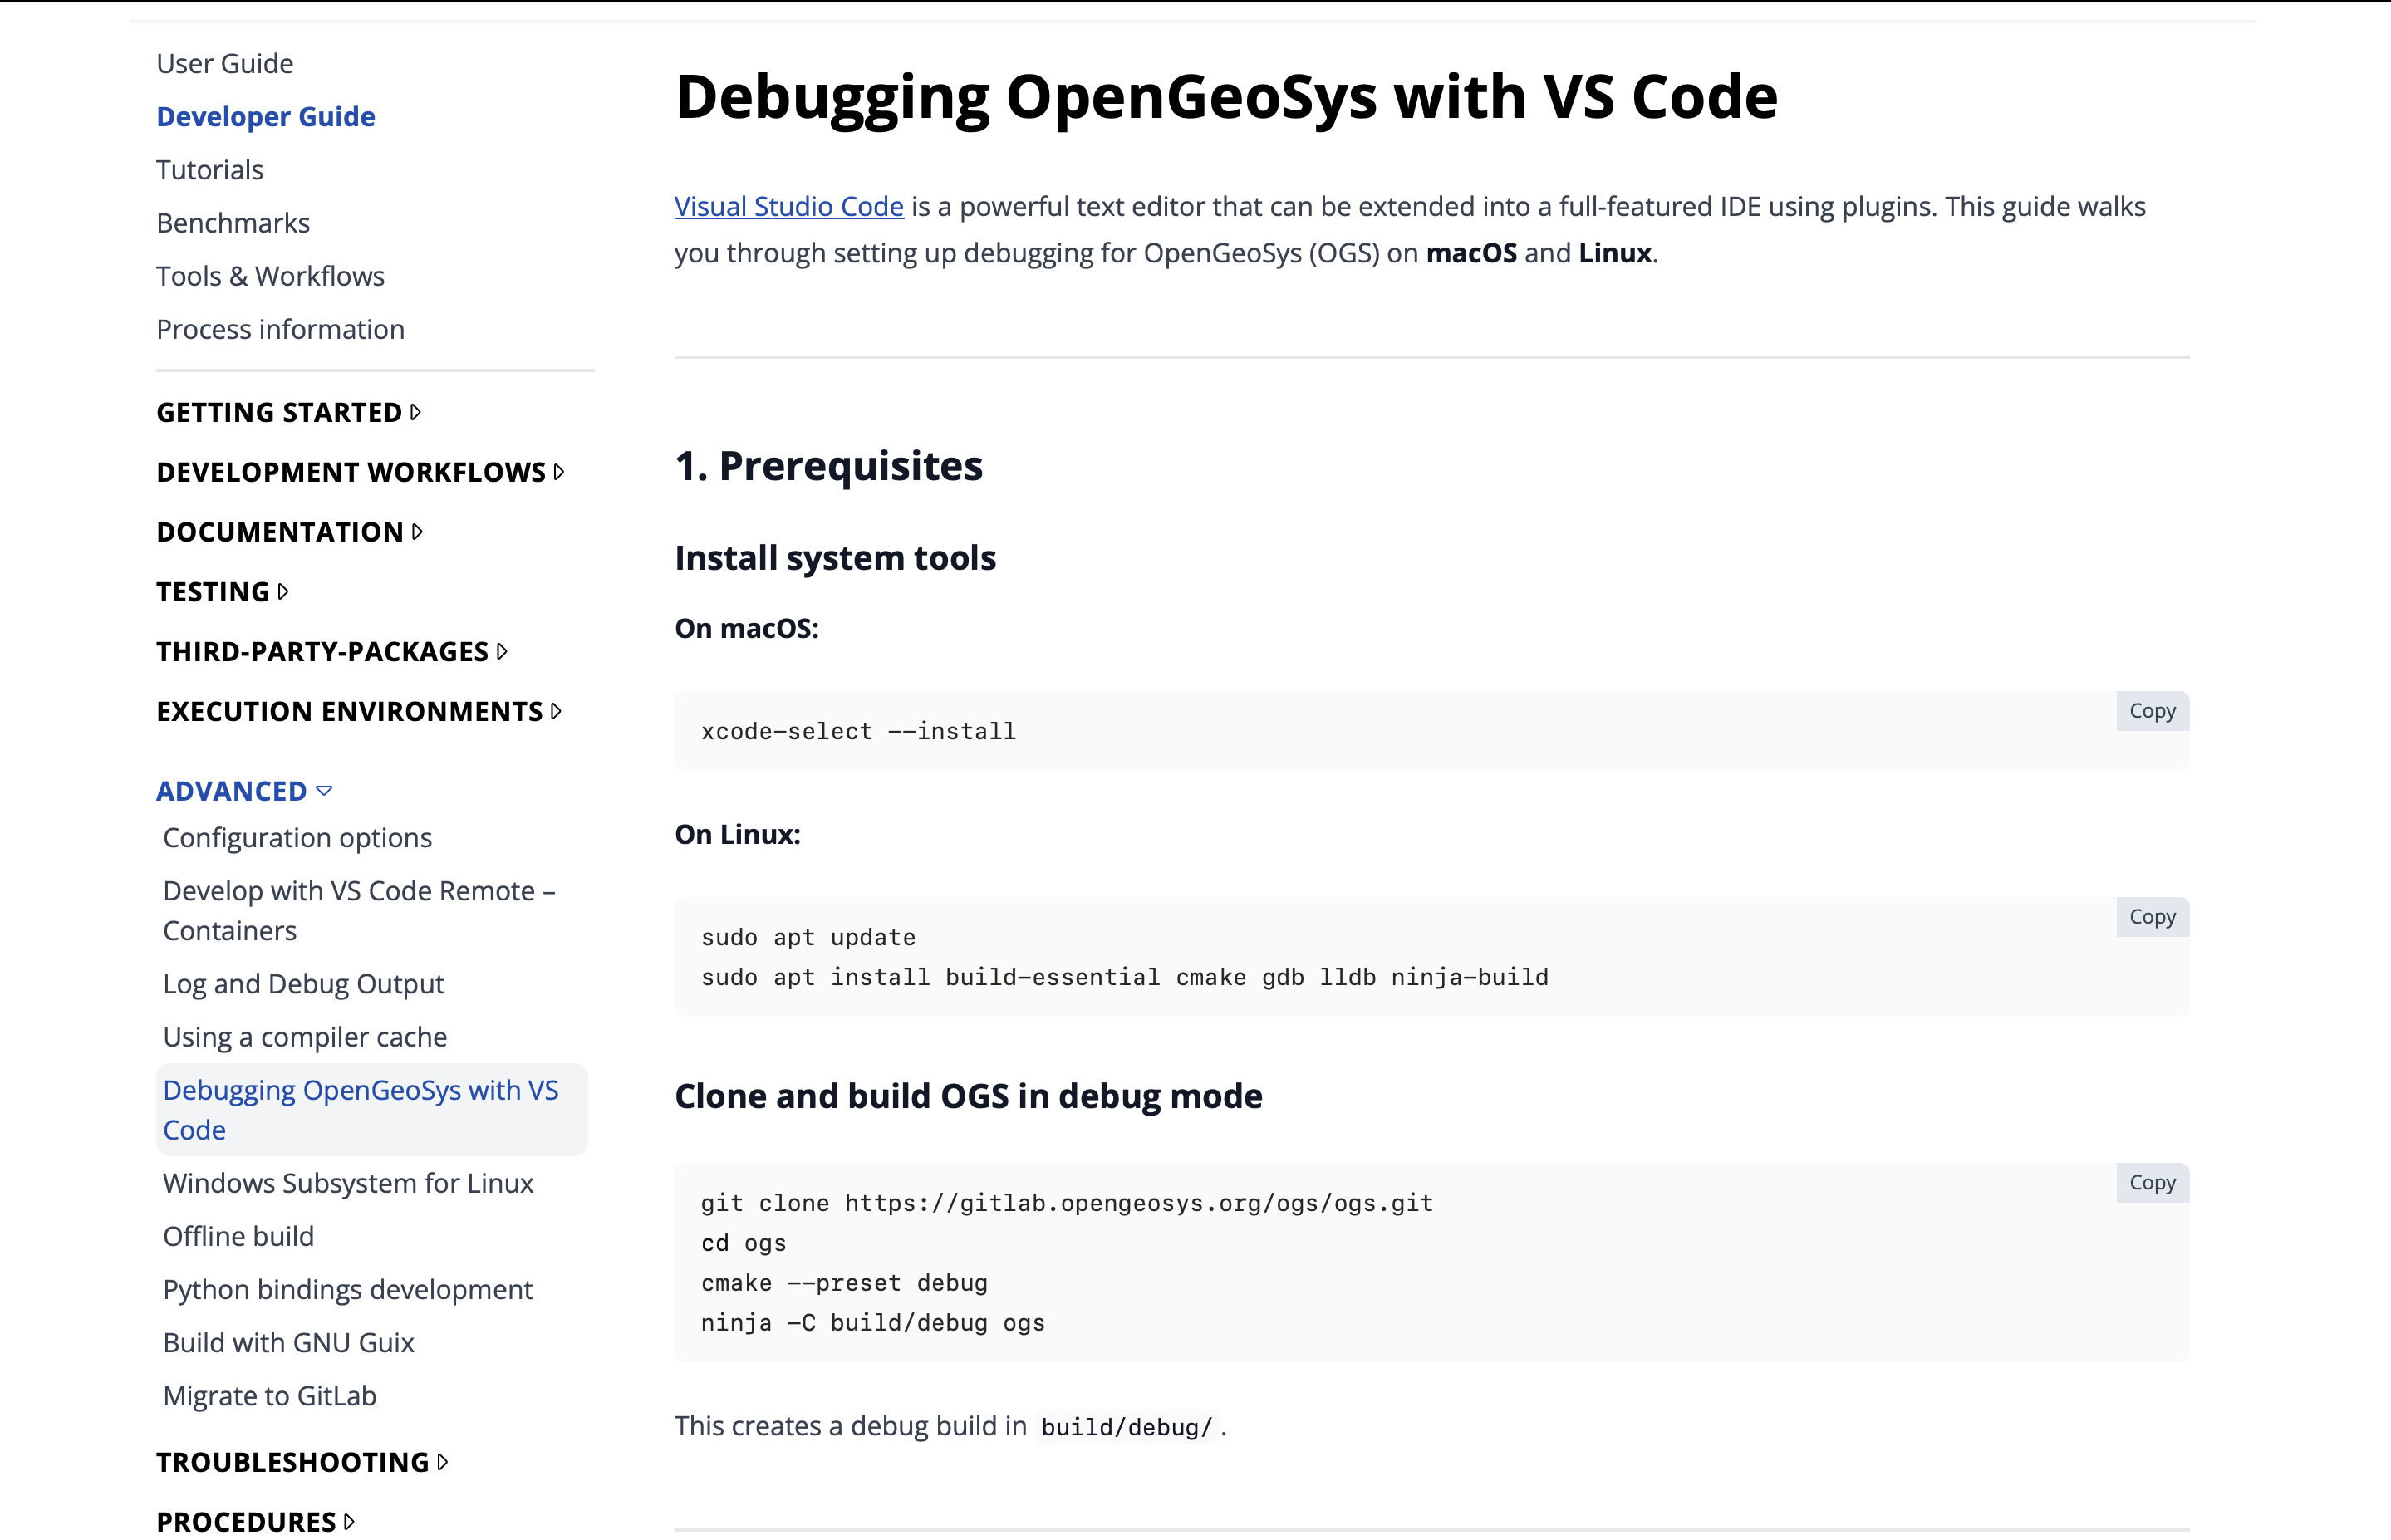
Task: Expand the Documentation group
Action: (290, 532)
